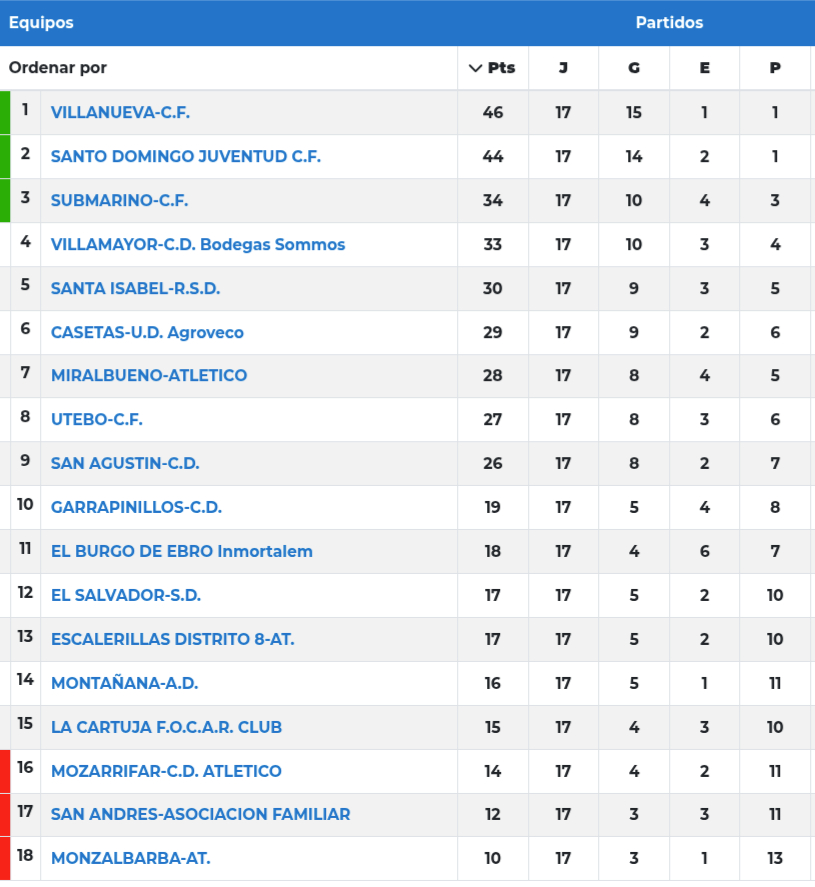This screenshot has width=815, height=887.
Task: Click the MONZALBARBA-AT. team in last place
Action: tap(130, 858)
